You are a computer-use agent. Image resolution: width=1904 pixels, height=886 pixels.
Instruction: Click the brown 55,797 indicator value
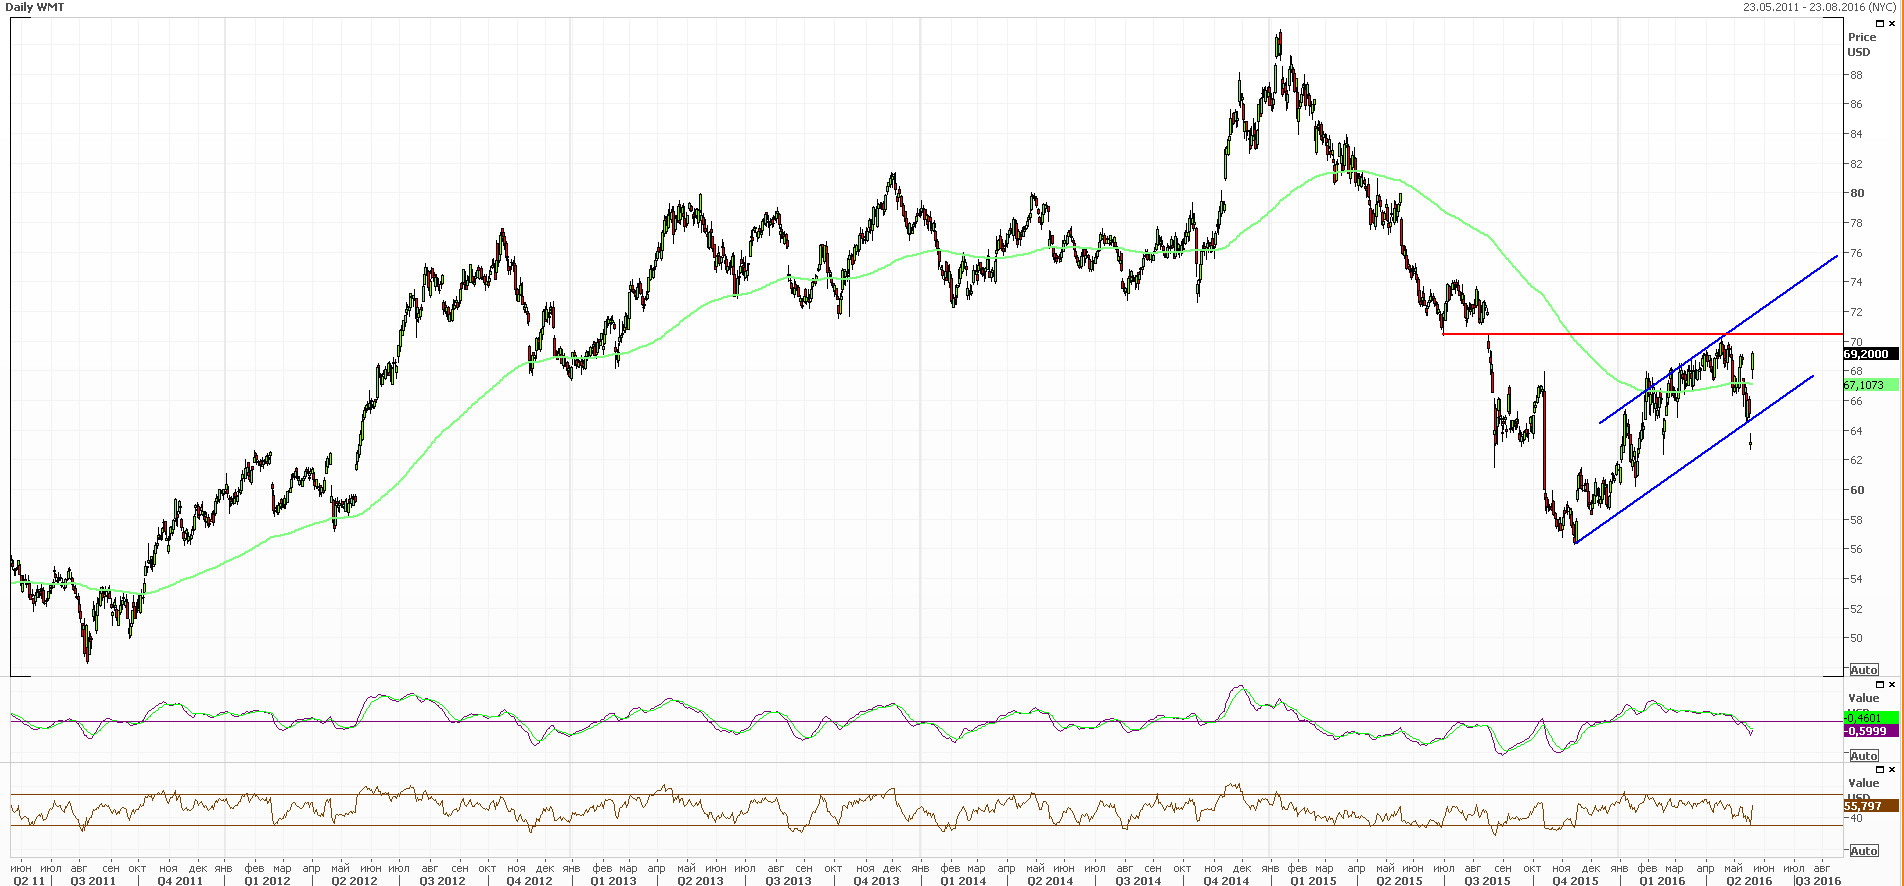pyautogui.click(x=1870, y=806)
